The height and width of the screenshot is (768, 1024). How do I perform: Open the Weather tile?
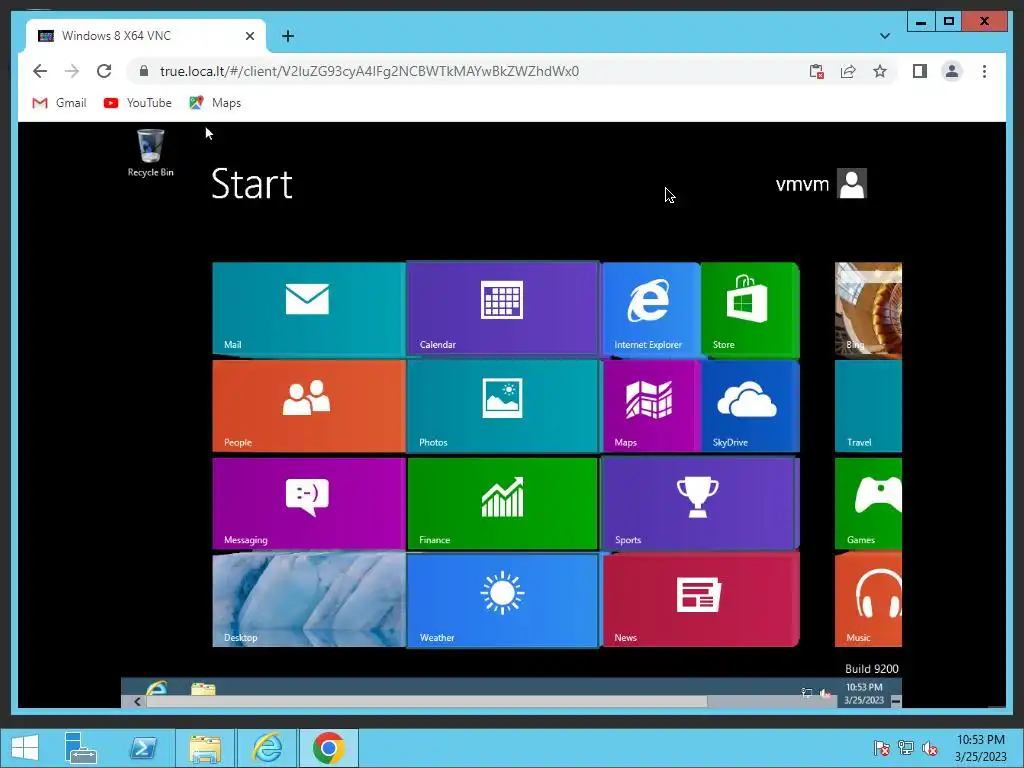point(502,601)
